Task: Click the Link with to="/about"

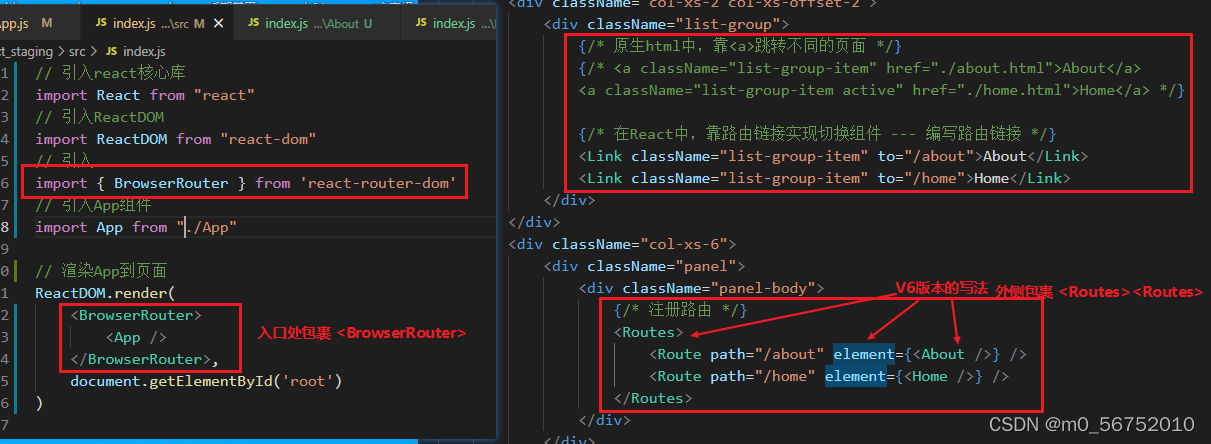Action: 832,156
